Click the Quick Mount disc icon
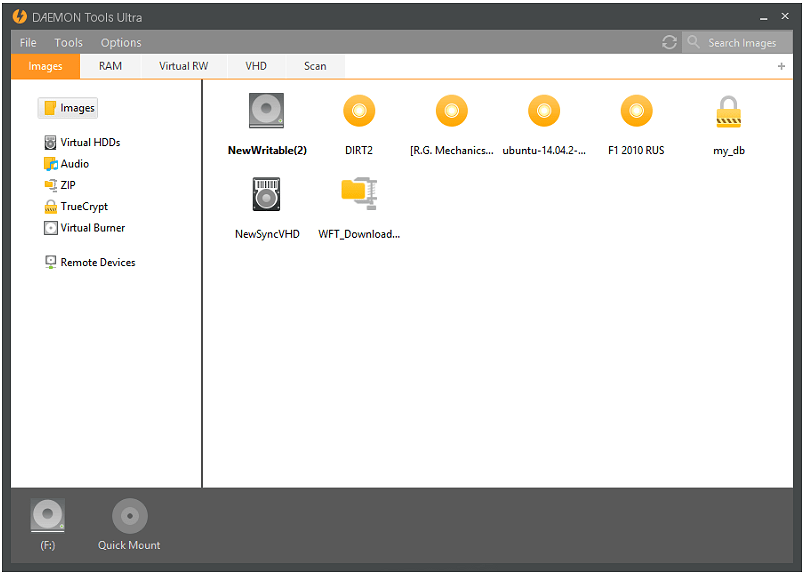Viewport: 805px width, 577px height. (129, 515)
